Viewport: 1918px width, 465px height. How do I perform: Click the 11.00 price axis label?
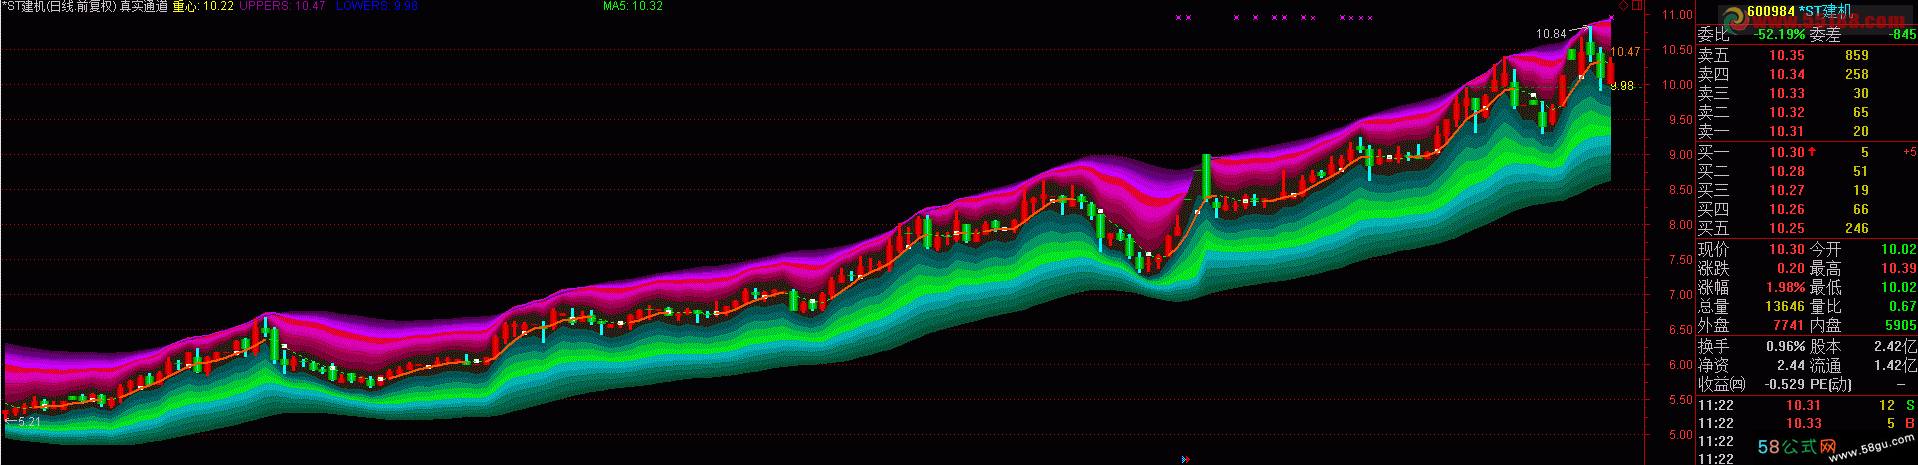[1677, 15]
